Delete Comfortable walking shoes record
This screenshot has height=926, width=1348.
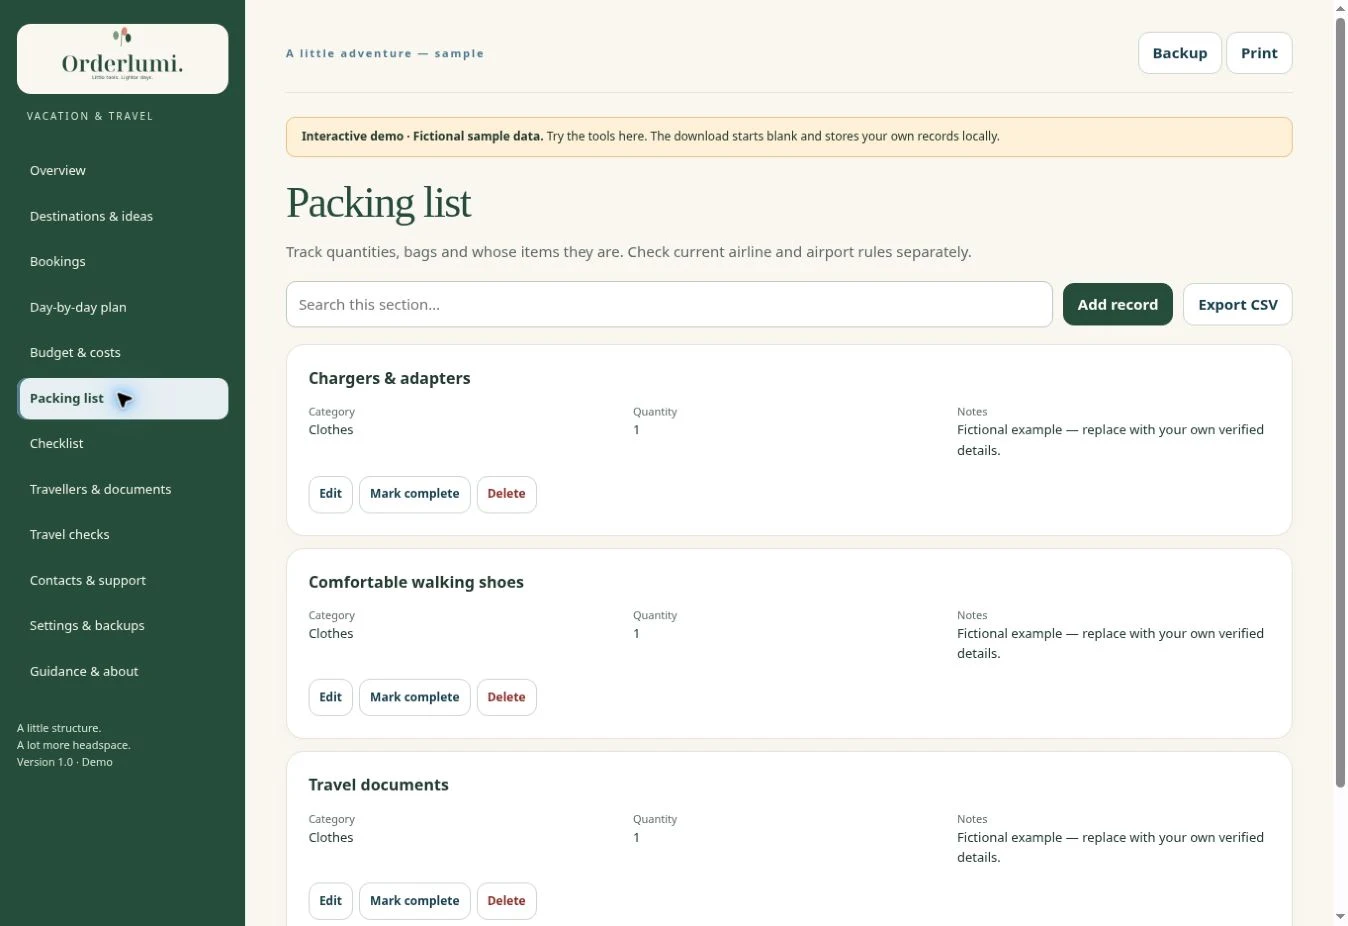tap(506, 697)
